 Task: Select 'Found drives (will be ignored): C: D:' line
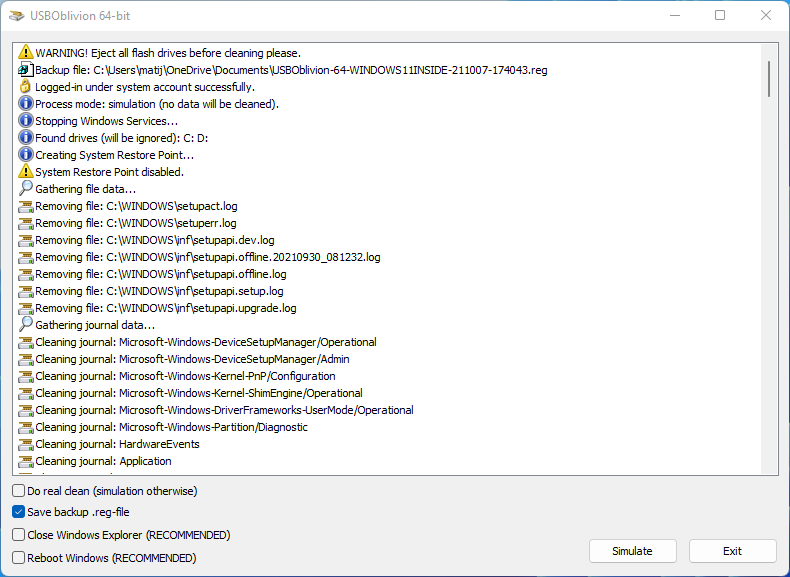tap(121, 138)
